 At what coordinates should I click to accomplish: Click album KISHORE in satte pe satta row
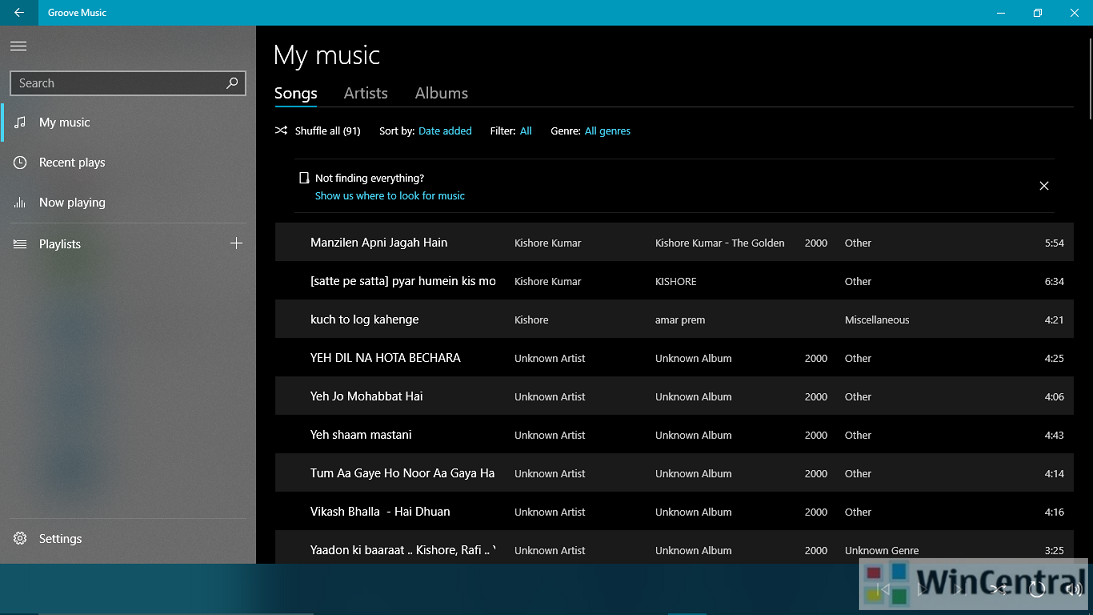tap(675, 282)
